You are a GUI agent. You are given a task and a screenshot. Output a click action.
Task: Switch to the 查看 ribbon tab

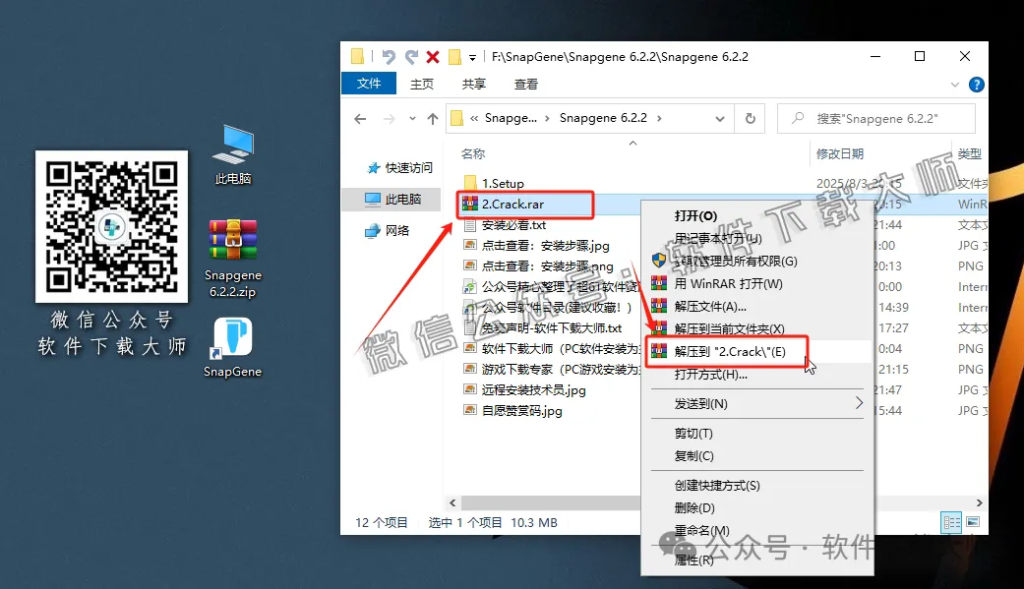[x=527, y=84]
